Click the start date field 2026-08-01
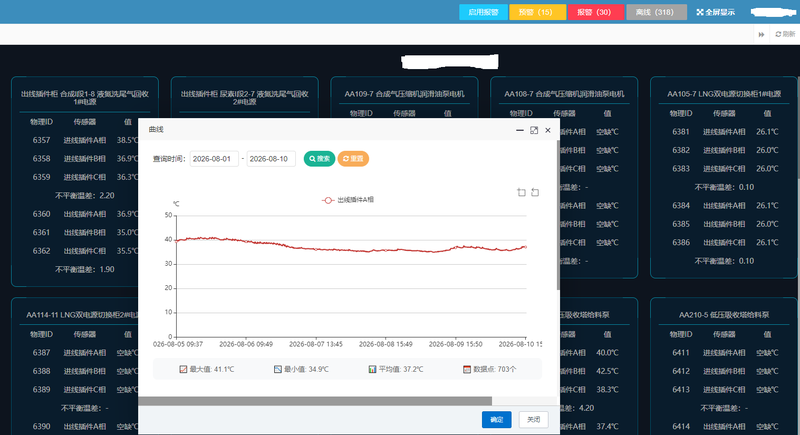The height and width of the screenshot is (435, 800). point(214,159)
